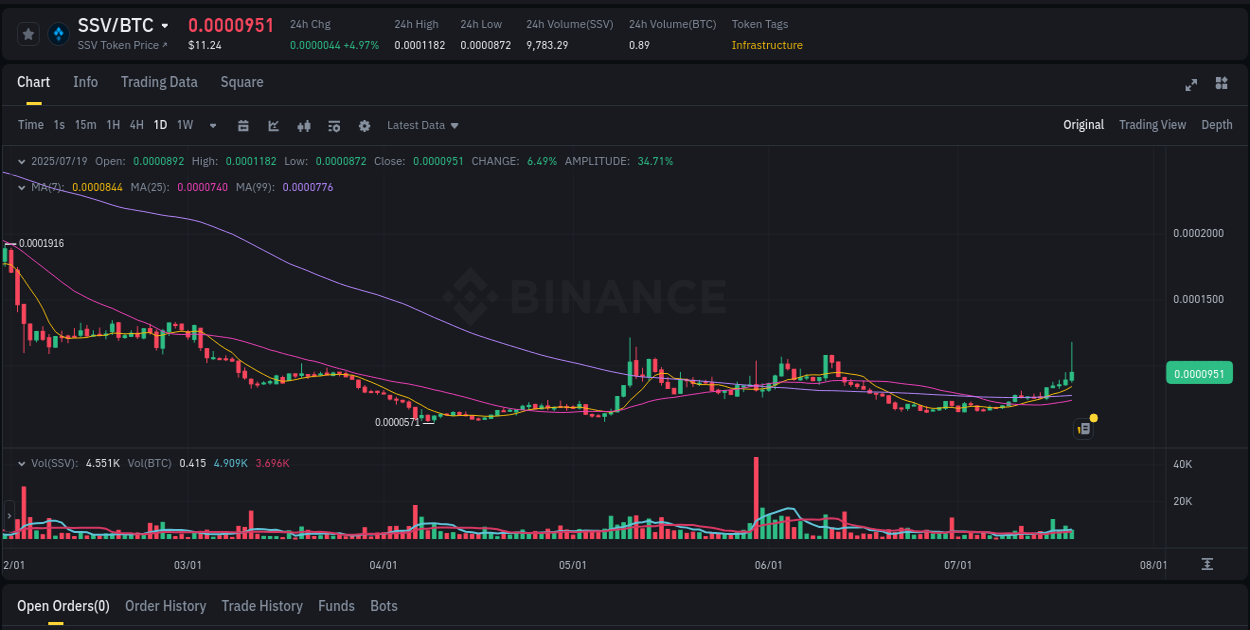Viewport: 1250px width, 630px height.
Task: Open the chart settings gear icon
Action: pyautogui.click(x=364, y=125)
